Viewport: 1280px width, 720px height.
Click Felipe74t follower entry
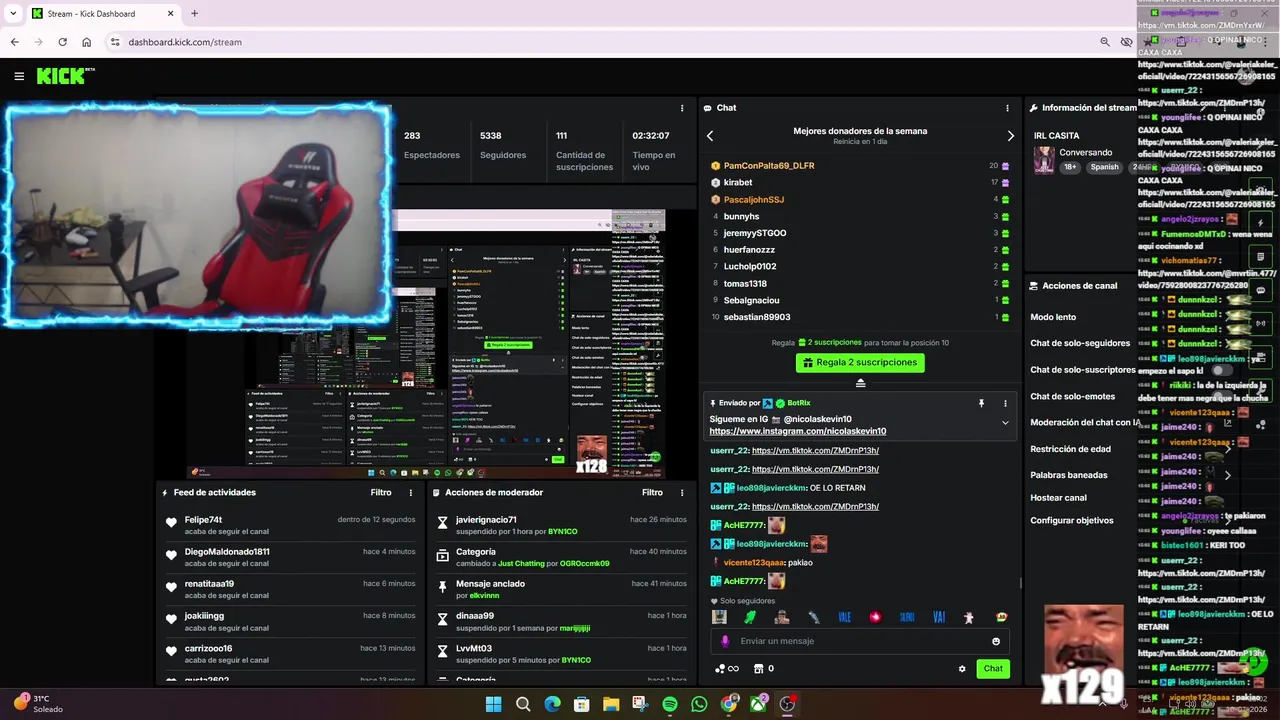[x=290, y=525]
